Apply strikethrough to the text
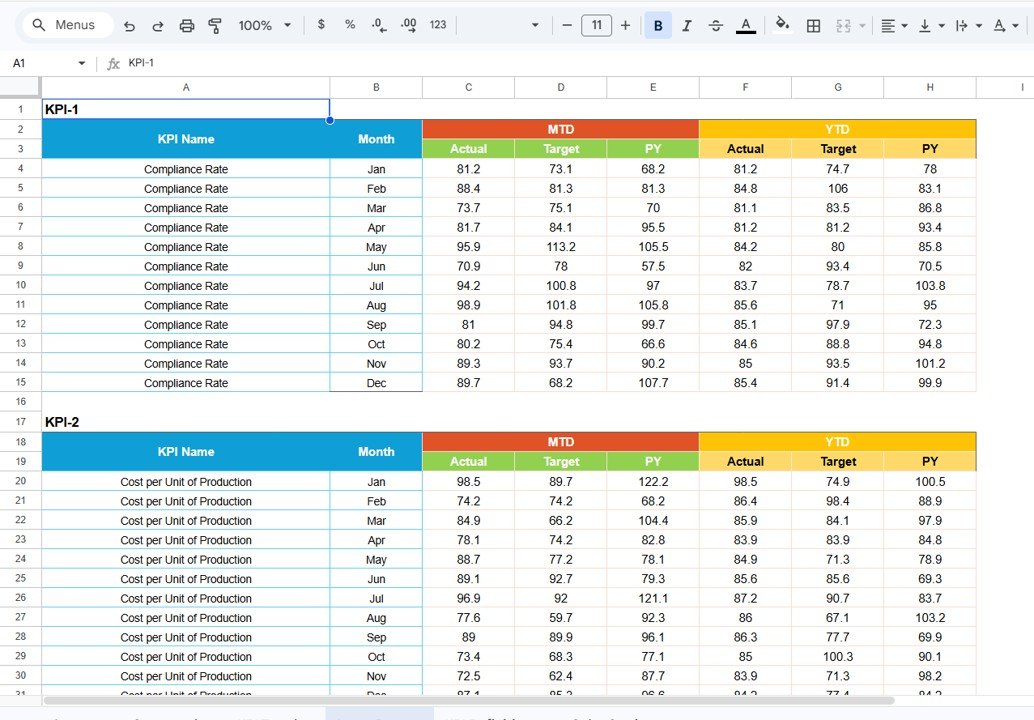Image resolution: width=1034 pixels, height=720 pixels. tap(716, 26)
